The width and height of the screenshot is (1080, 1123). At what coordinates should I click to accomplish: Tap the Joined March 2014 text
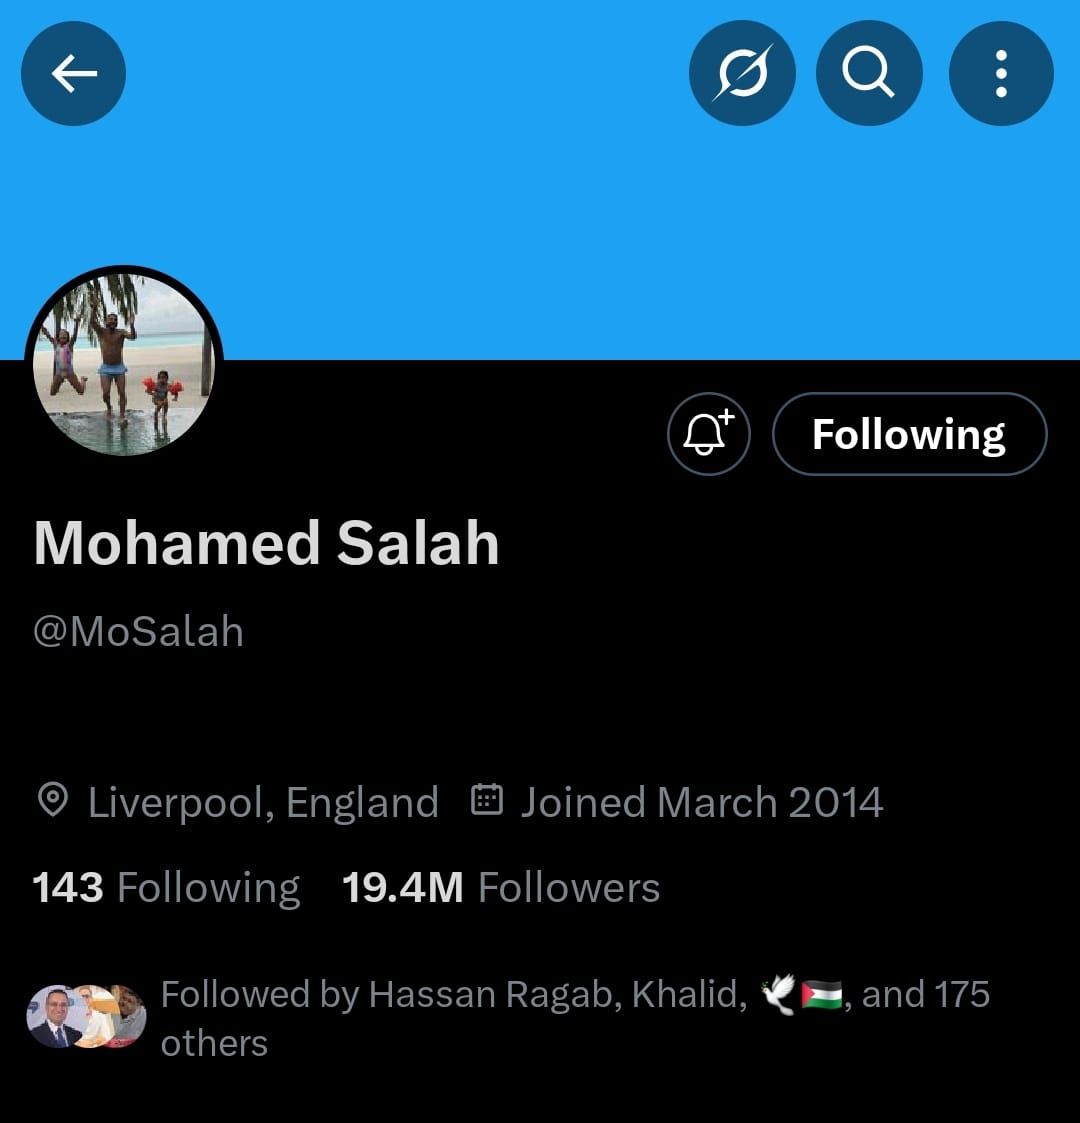[701, 802]
